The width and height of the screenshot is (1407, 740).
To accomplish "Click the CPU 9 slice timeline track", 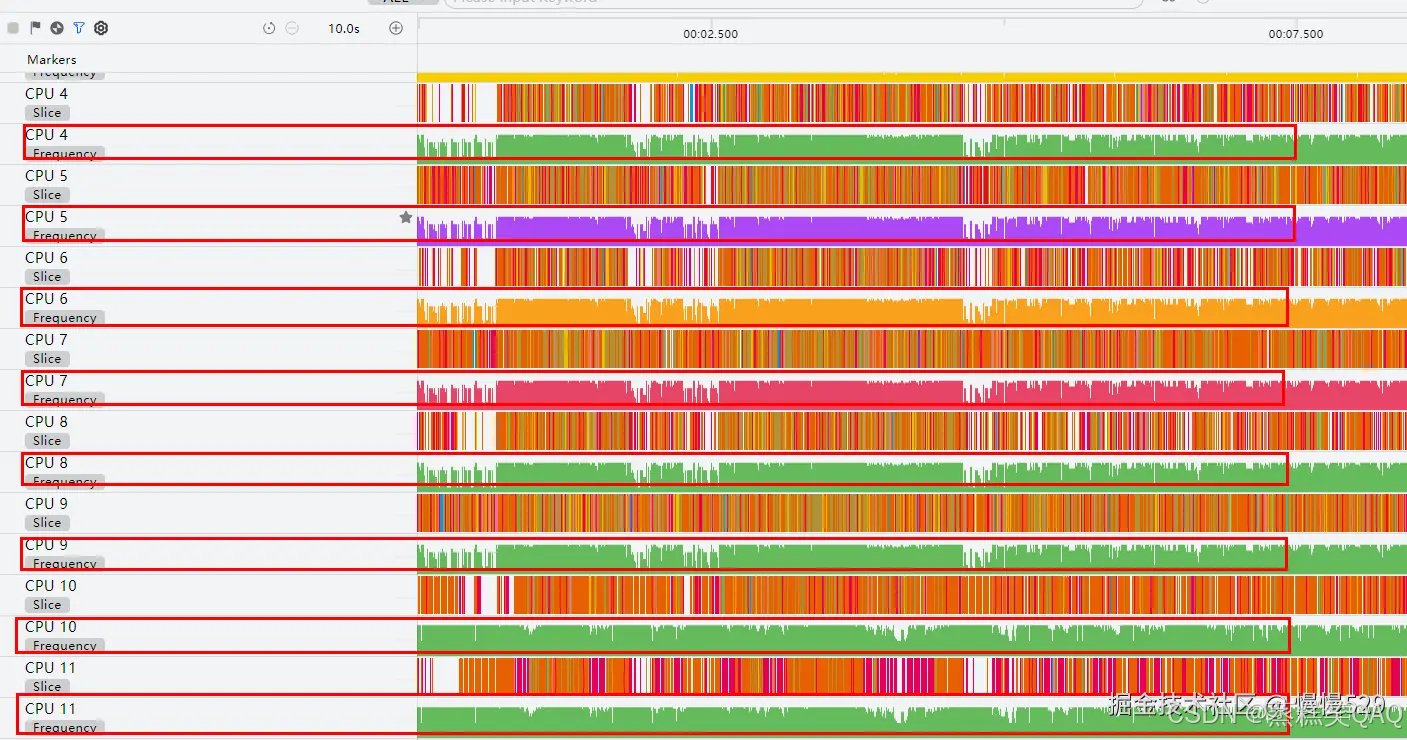I will pos(912,513).
